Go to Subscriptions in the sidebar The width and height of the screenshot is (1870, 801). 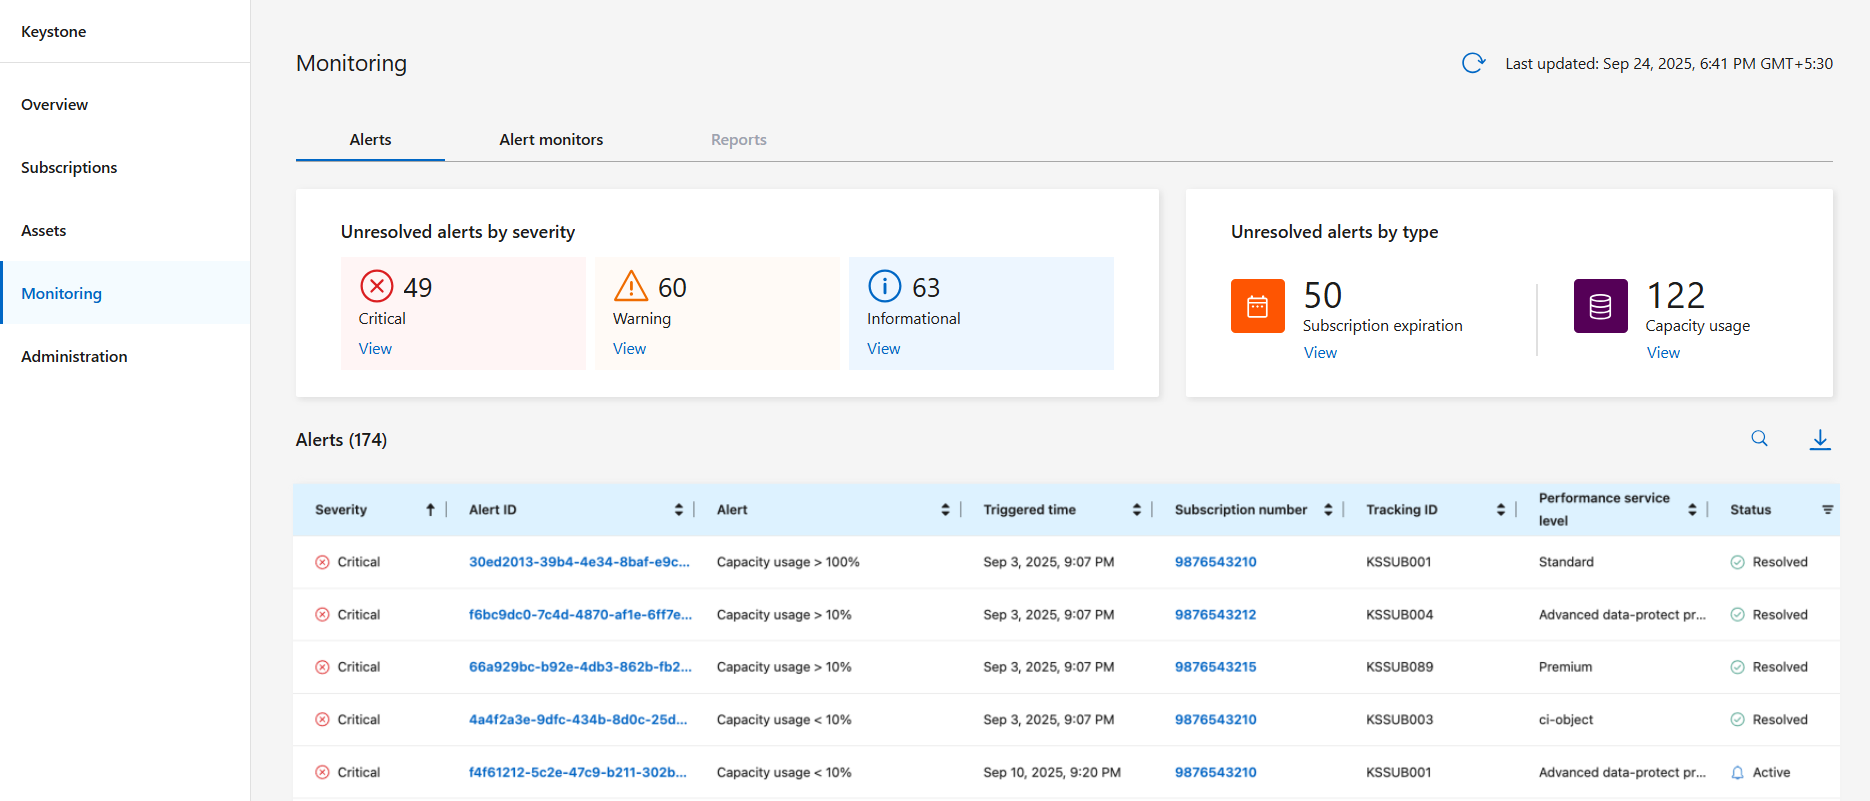point(69,167)
